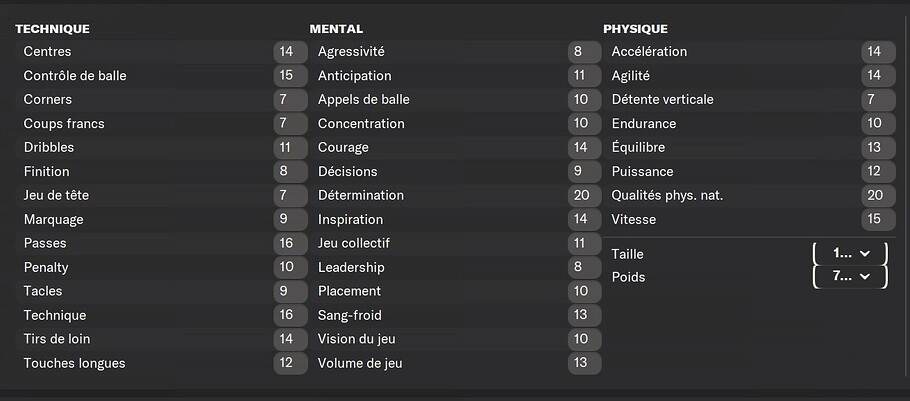Viewport: 910px width, 401px height.
Task: Edit the Vitesse attribute value
Action: (x=879, y=219)
